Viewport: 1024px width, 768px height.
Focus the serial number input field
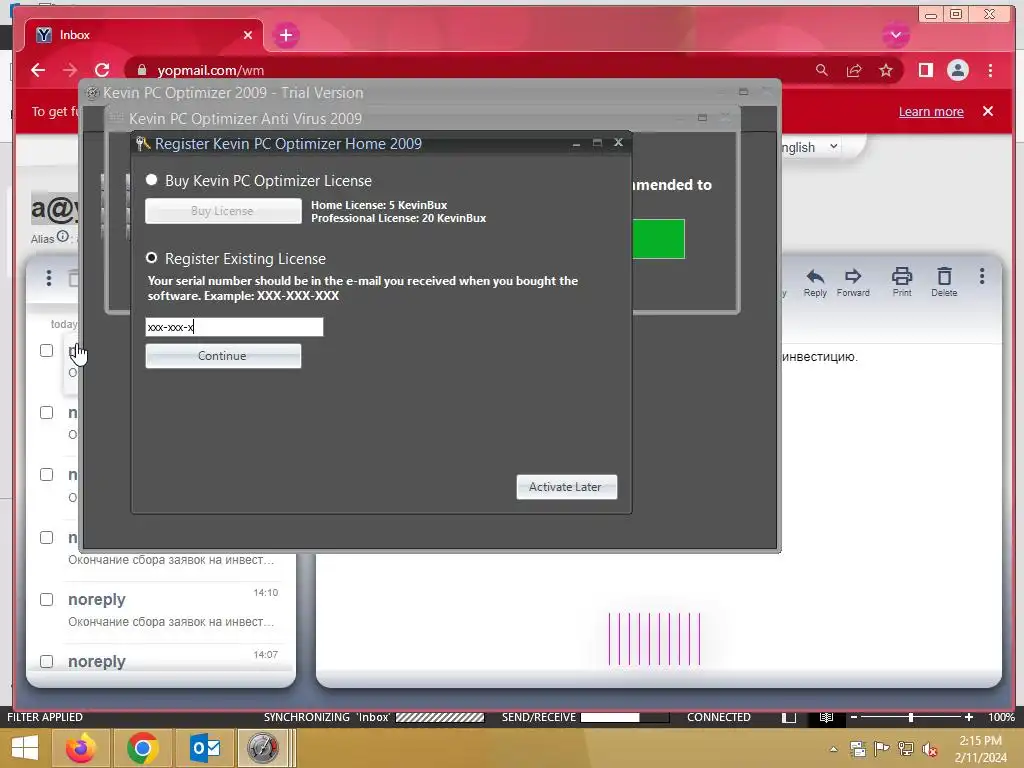point(234,327)
